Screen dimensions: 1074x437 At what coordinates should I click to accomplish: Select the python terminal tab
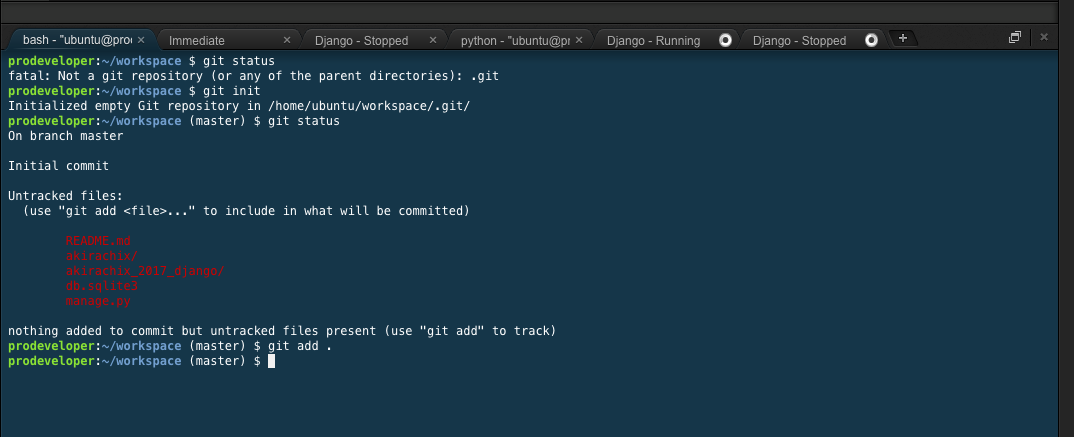(514, 40)
